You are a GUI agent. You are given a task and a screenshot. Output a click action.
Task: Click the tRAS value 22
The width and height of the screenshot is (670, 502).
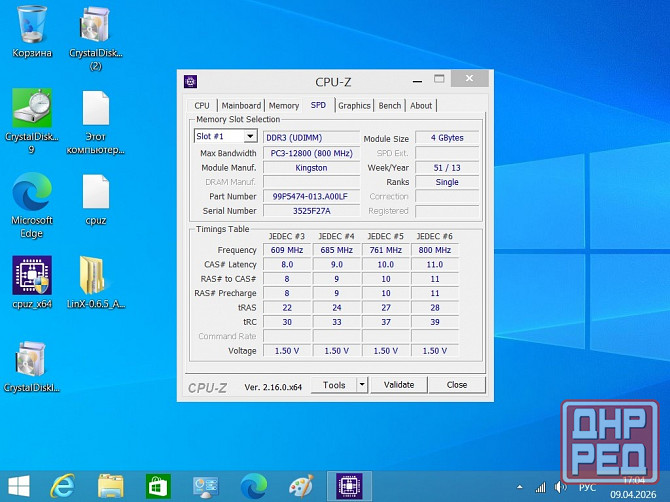tap(287, 308)
